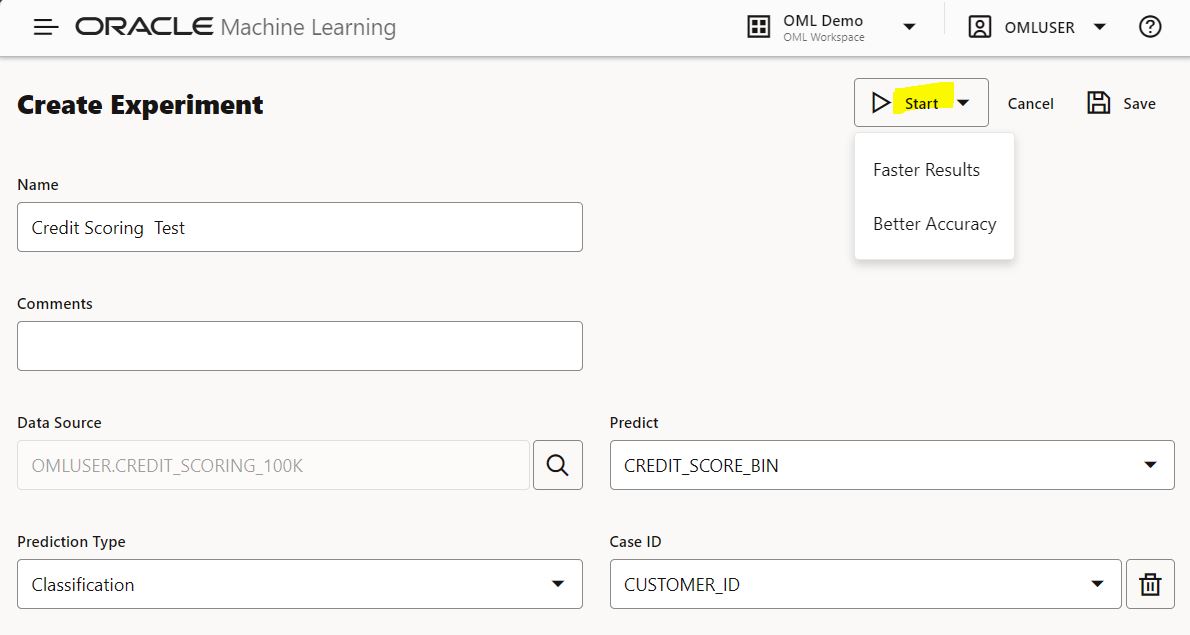Choose Faster Results from the Start menu
Screen dimensions: 1190x635
(926, 170)
